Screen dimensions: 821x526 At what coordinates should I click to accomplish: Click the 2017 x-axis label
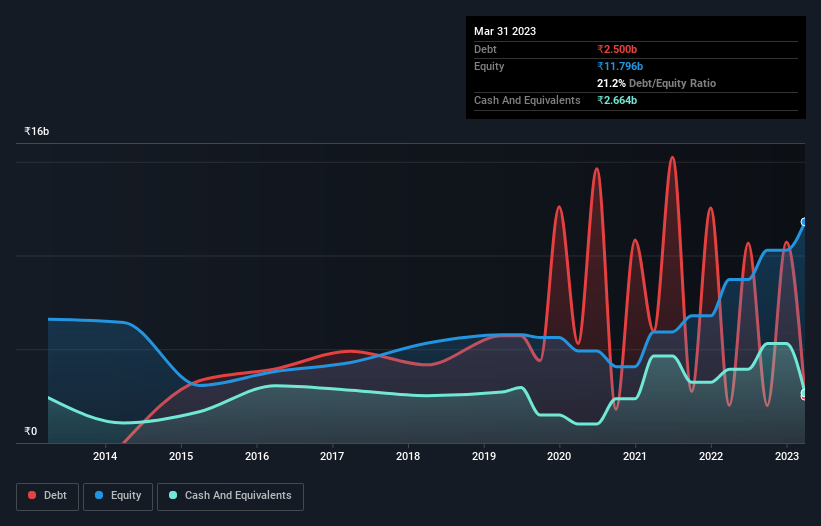[332, 456]
